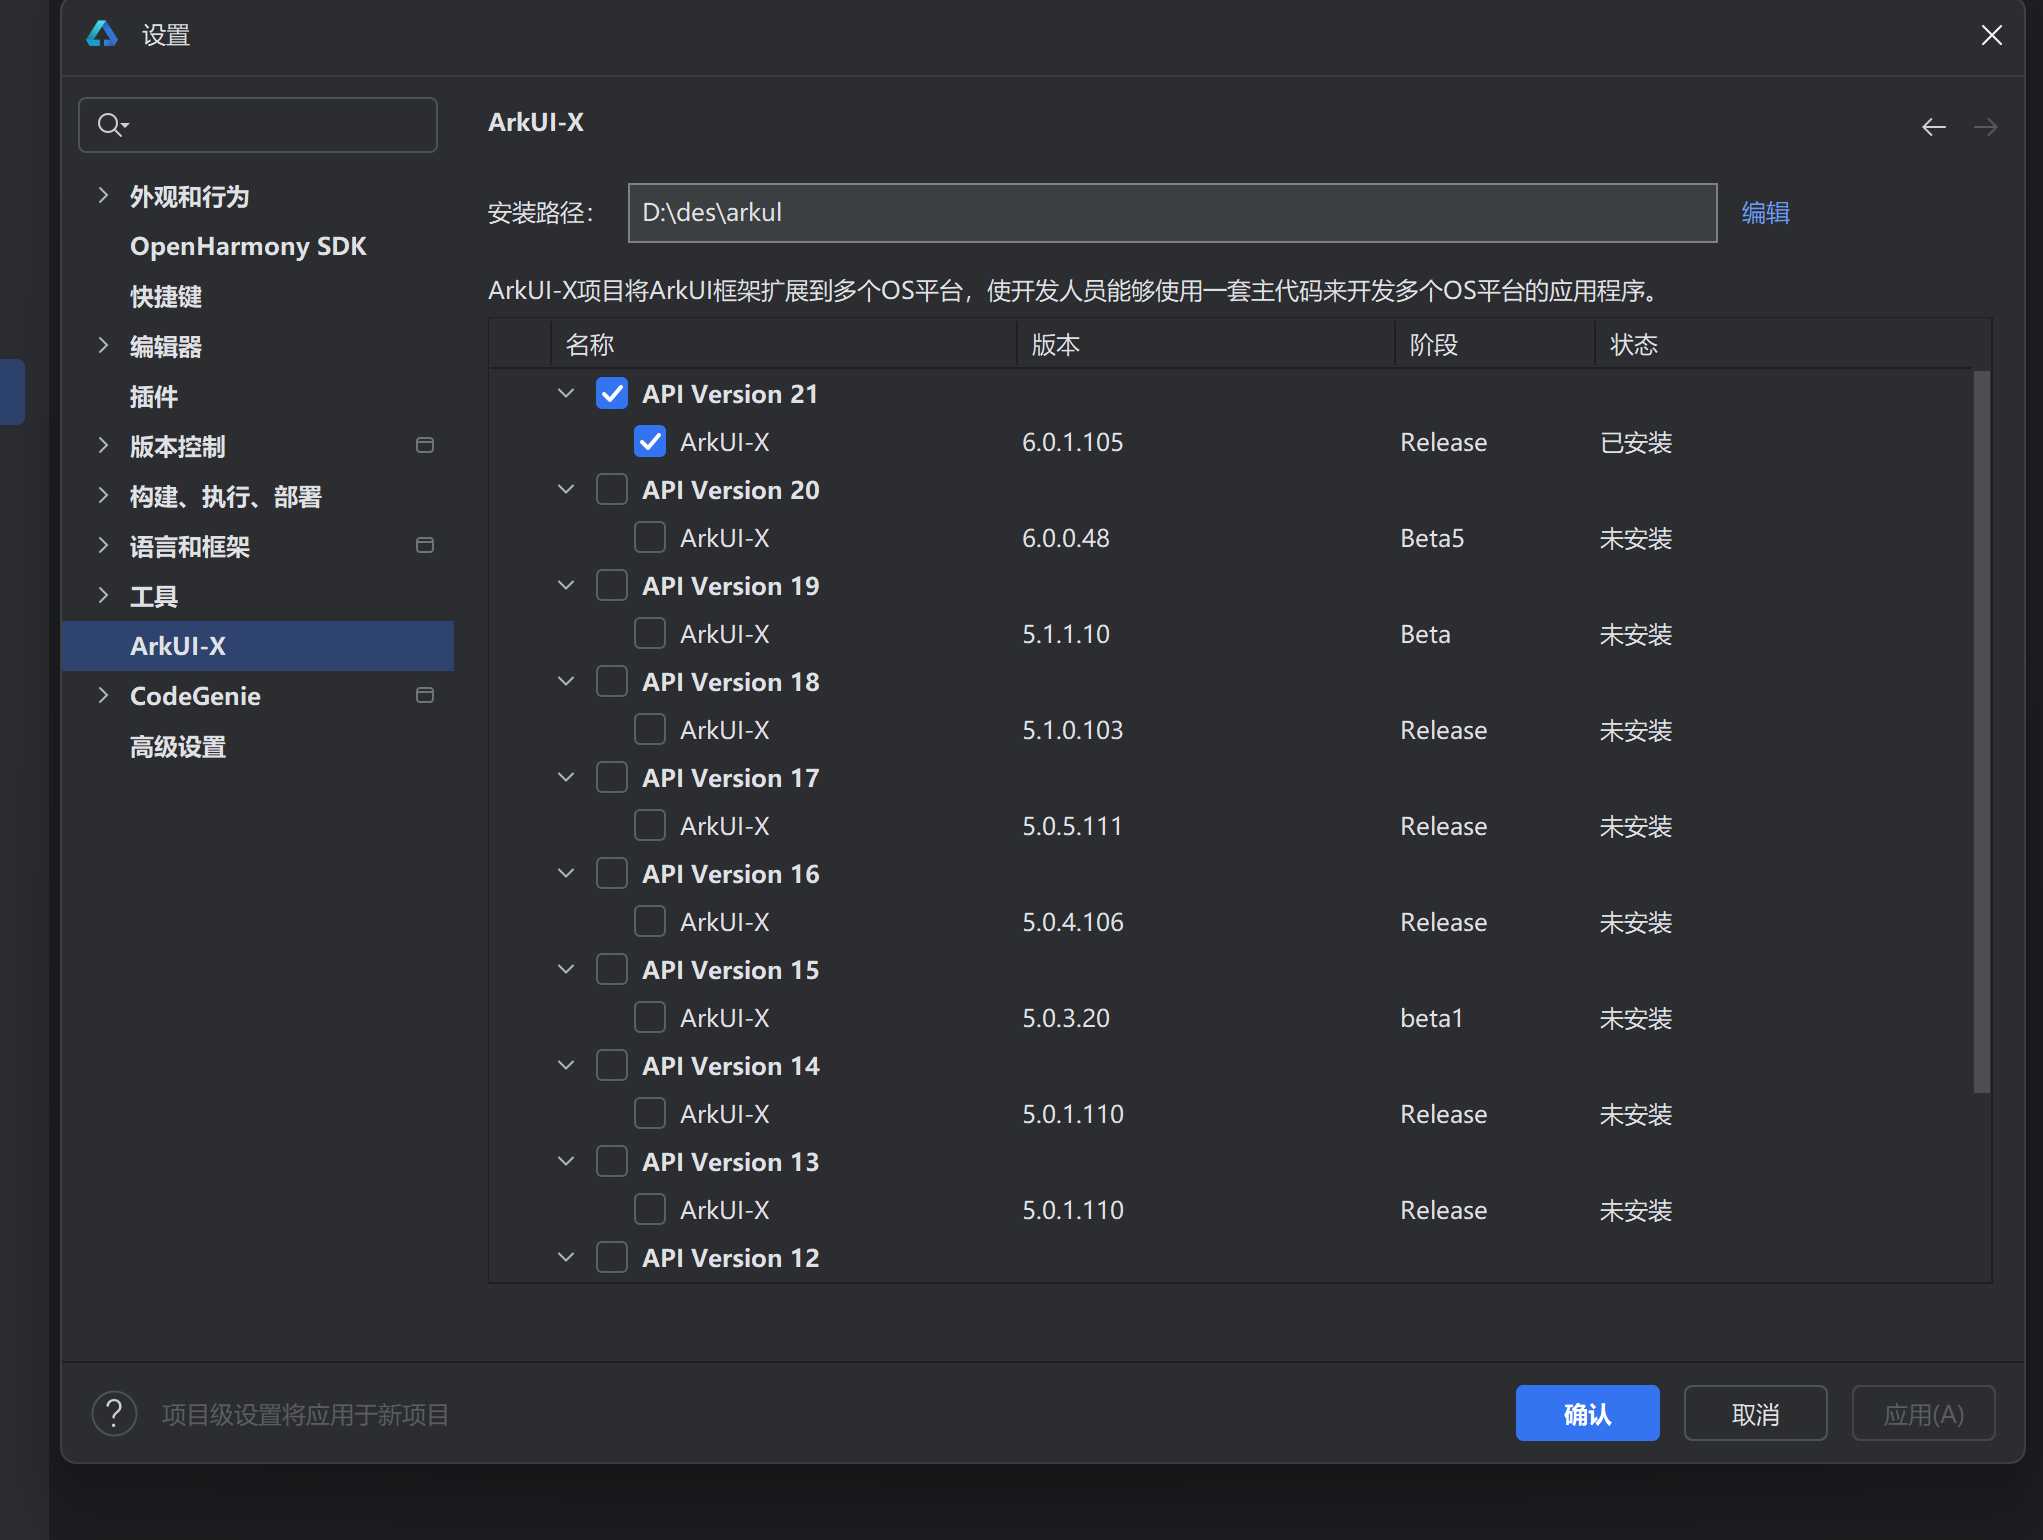Check the API Version 20 checkbox
2043x1540 pixels.
tap(612, 490)
